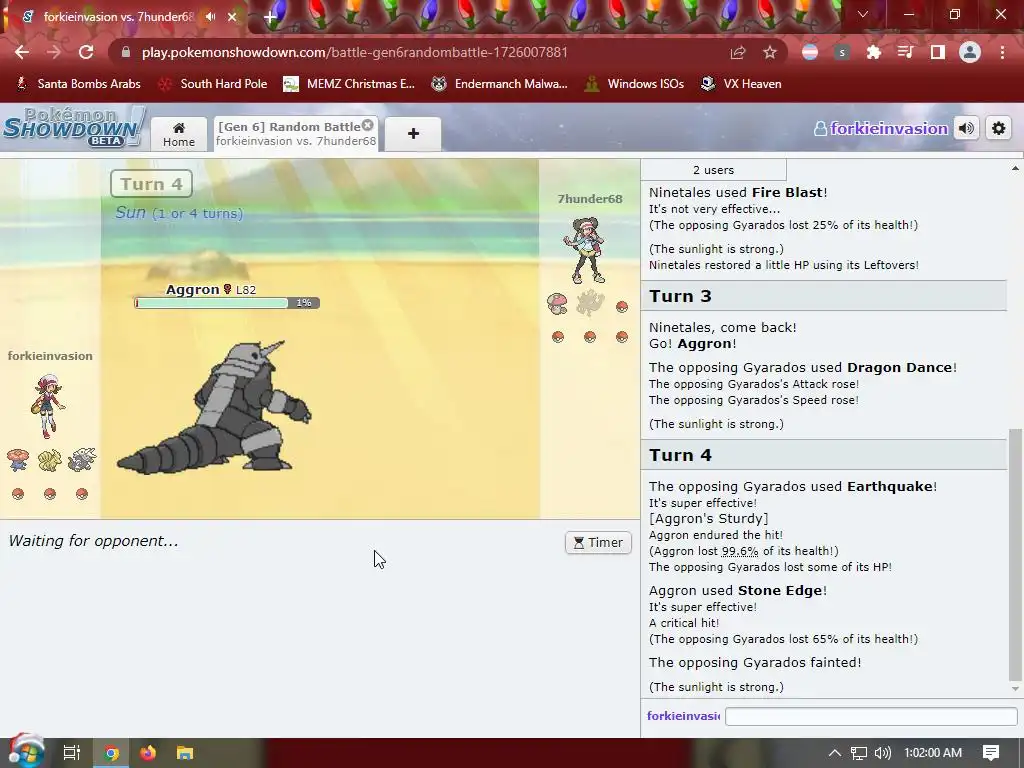Open the Chrome profile avatar menu

[970, 52]
